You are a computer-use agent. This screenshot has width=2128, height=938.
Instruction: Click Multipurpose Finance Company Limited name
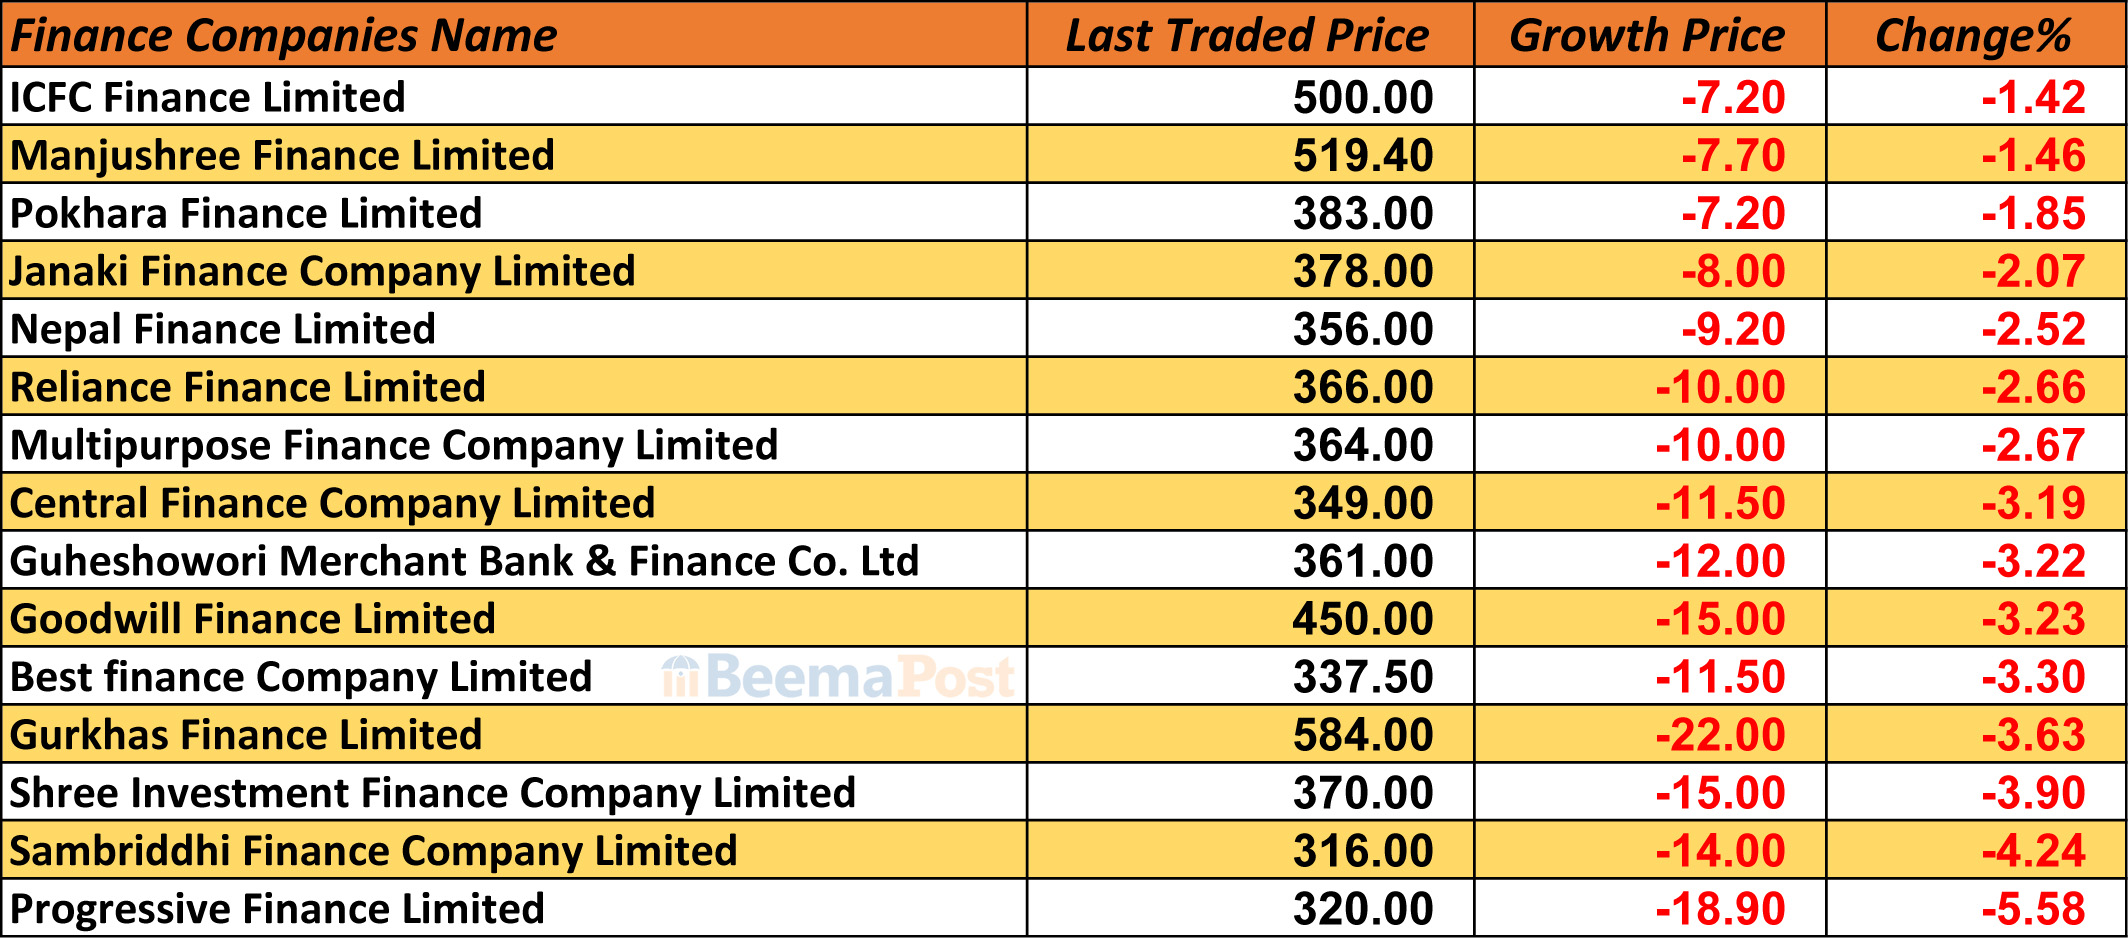click(394, 445)
